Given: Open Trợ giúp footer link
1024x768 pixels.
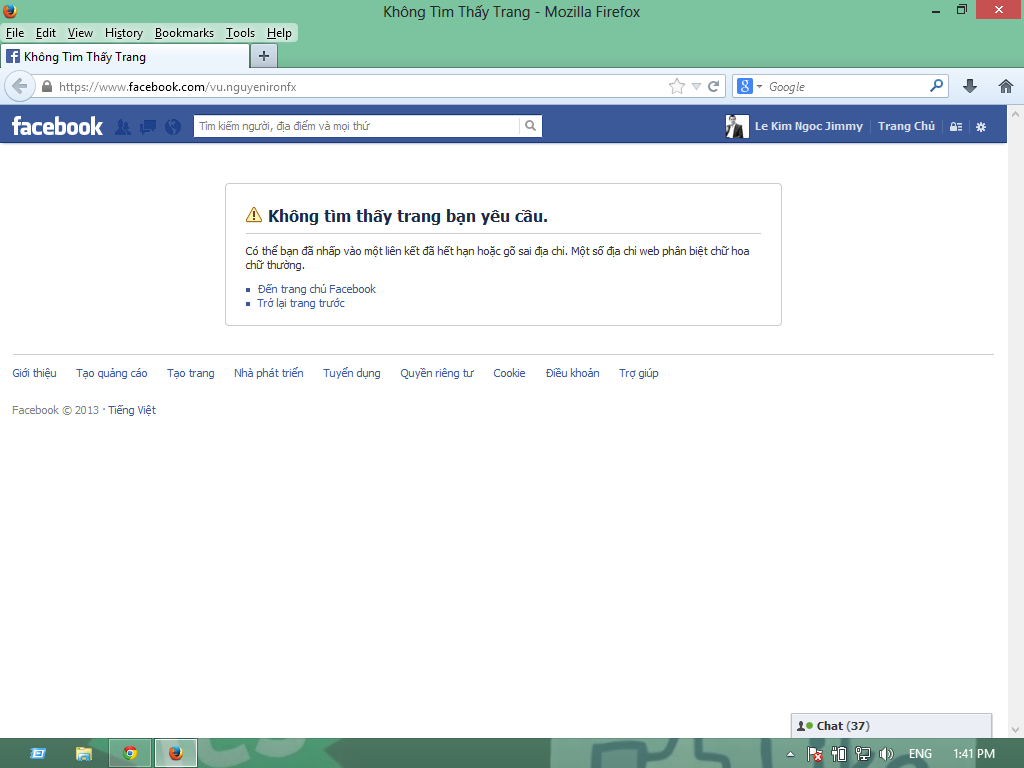Looking at the screenshot, I should click(639, 373).
